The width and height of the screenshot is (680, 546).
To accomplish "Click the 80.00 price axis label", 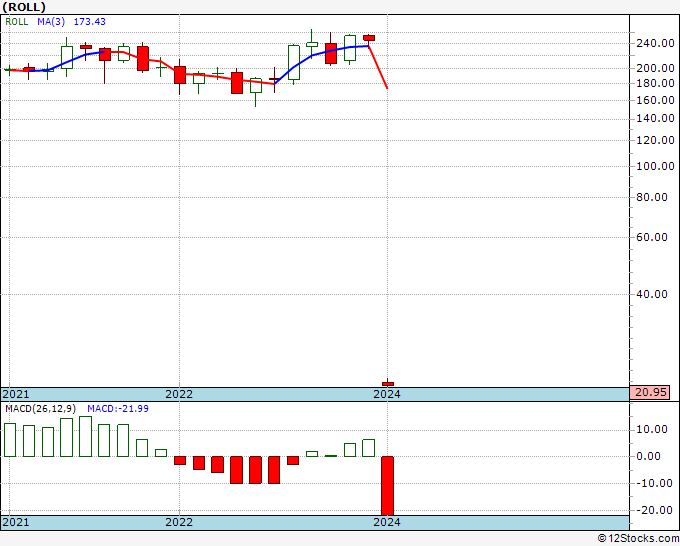I will [x=651, y=197].
